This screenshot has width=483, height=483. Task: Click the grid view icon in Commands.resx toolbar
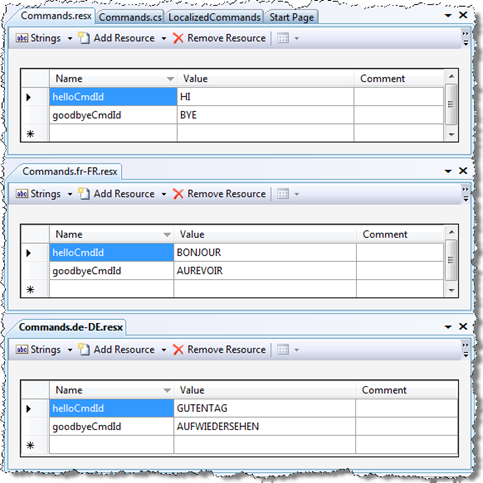(283, 38)
